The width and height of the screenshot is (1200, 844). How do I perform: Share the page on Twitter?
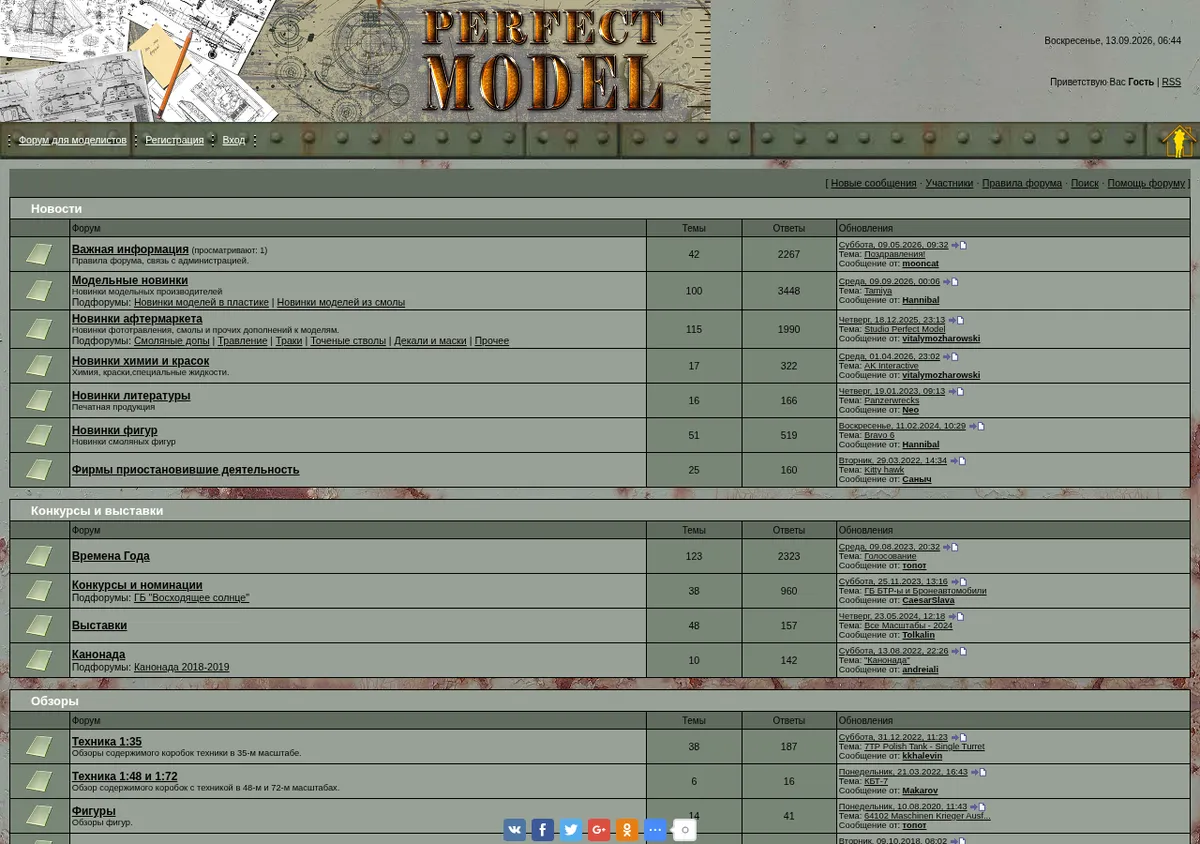point(571,829)
